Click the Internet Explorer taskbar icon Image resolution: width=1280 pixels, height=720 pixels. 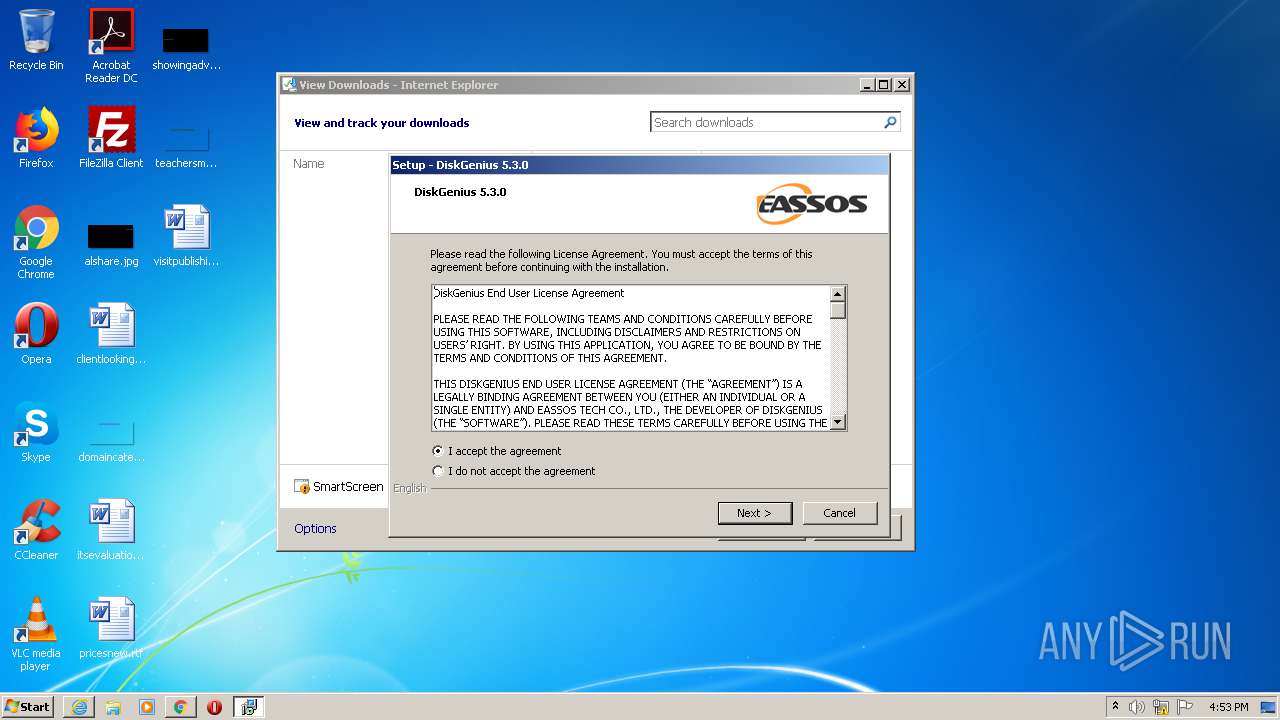click(79, 707)
